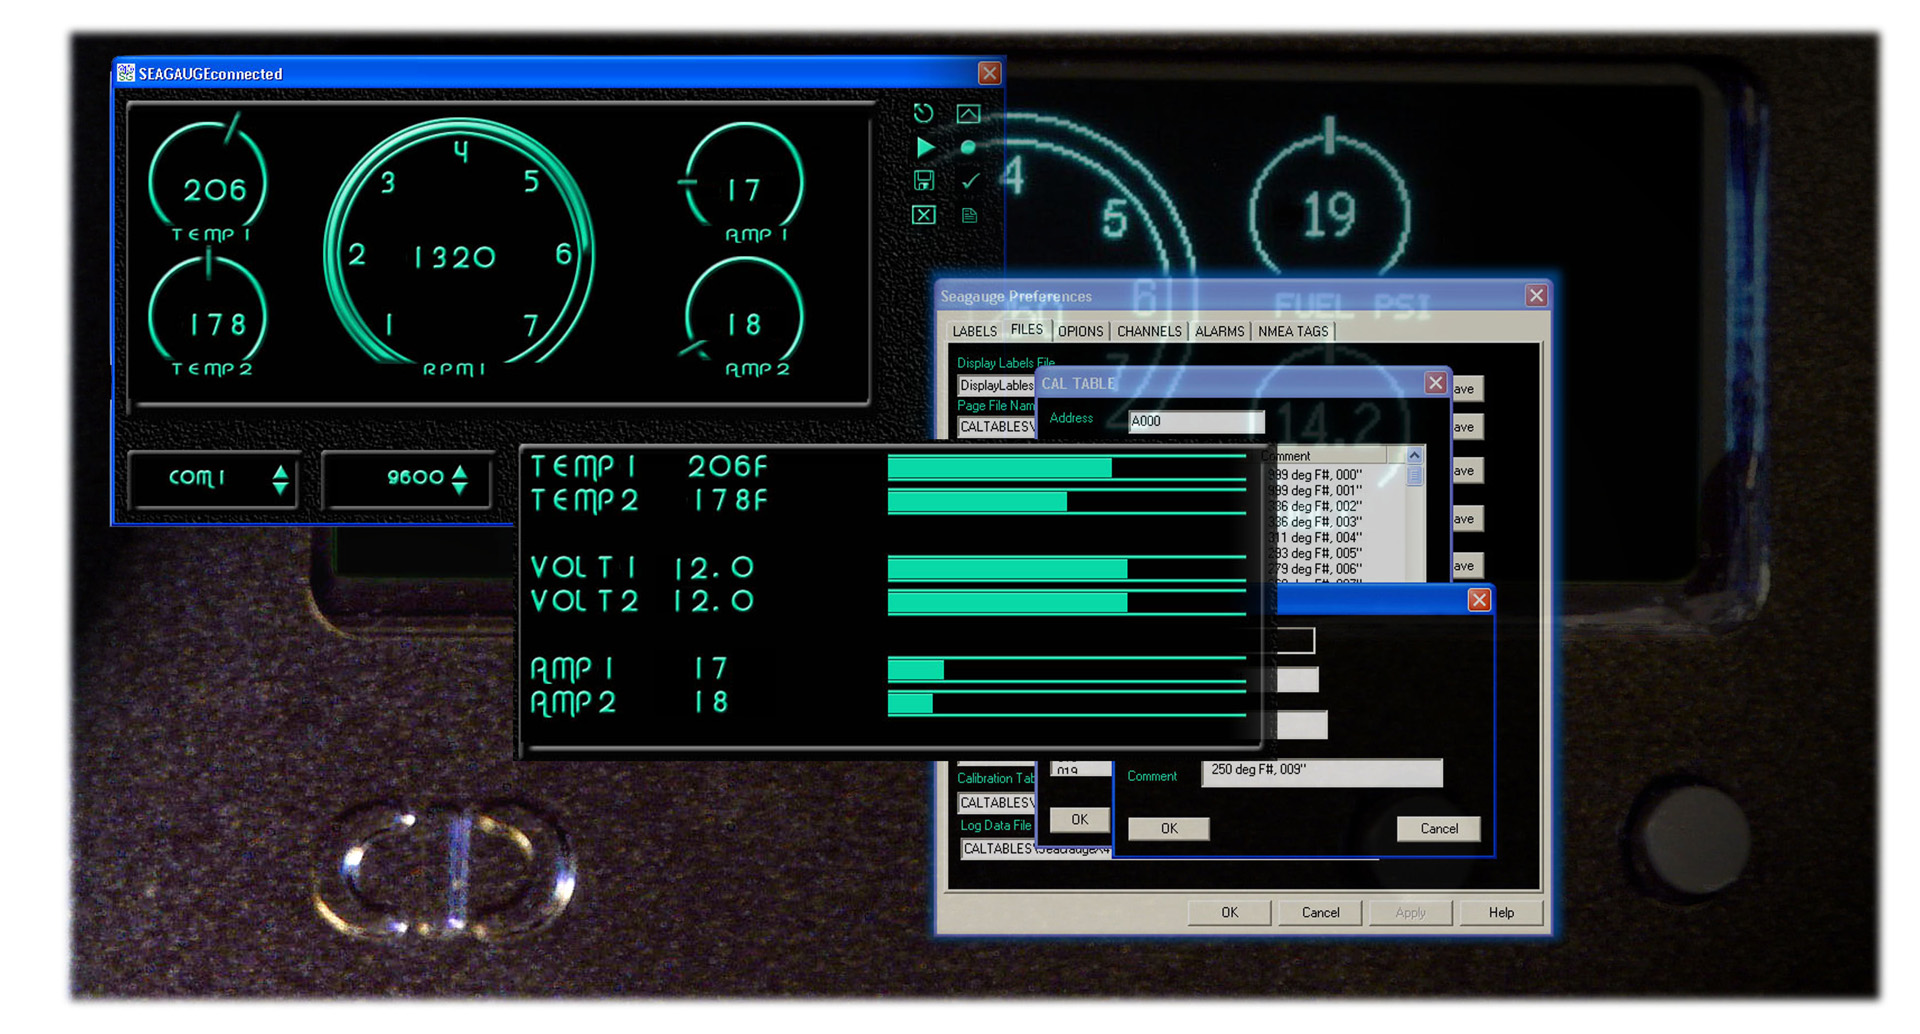
Task: Click the document page icon
Action: 969,215
